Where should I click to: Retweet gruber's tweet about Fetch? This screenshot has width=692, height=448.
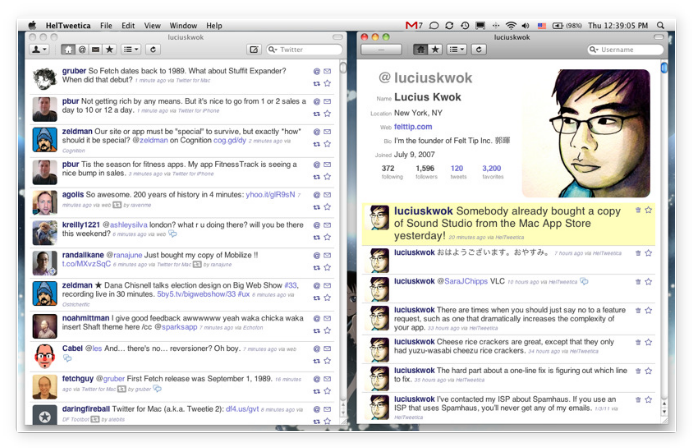316,83
